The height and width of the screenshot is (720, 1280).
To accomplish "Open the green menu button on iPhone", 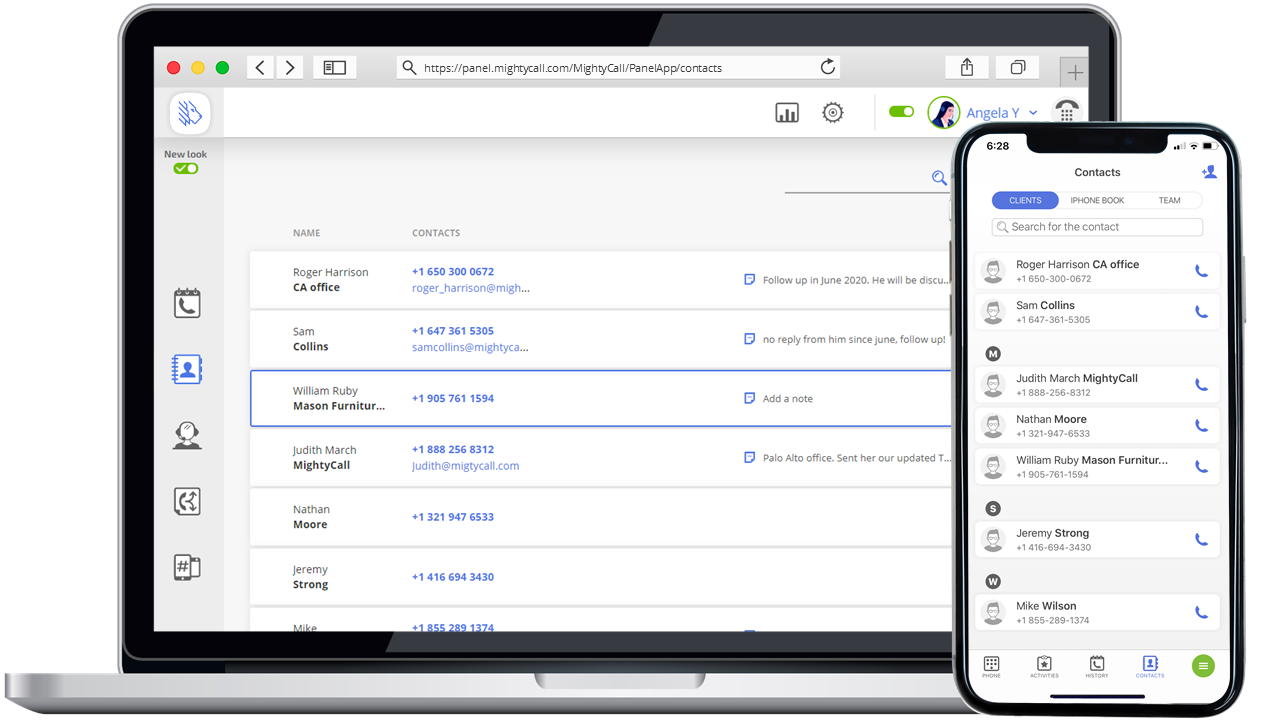I will coord(1203,665).
